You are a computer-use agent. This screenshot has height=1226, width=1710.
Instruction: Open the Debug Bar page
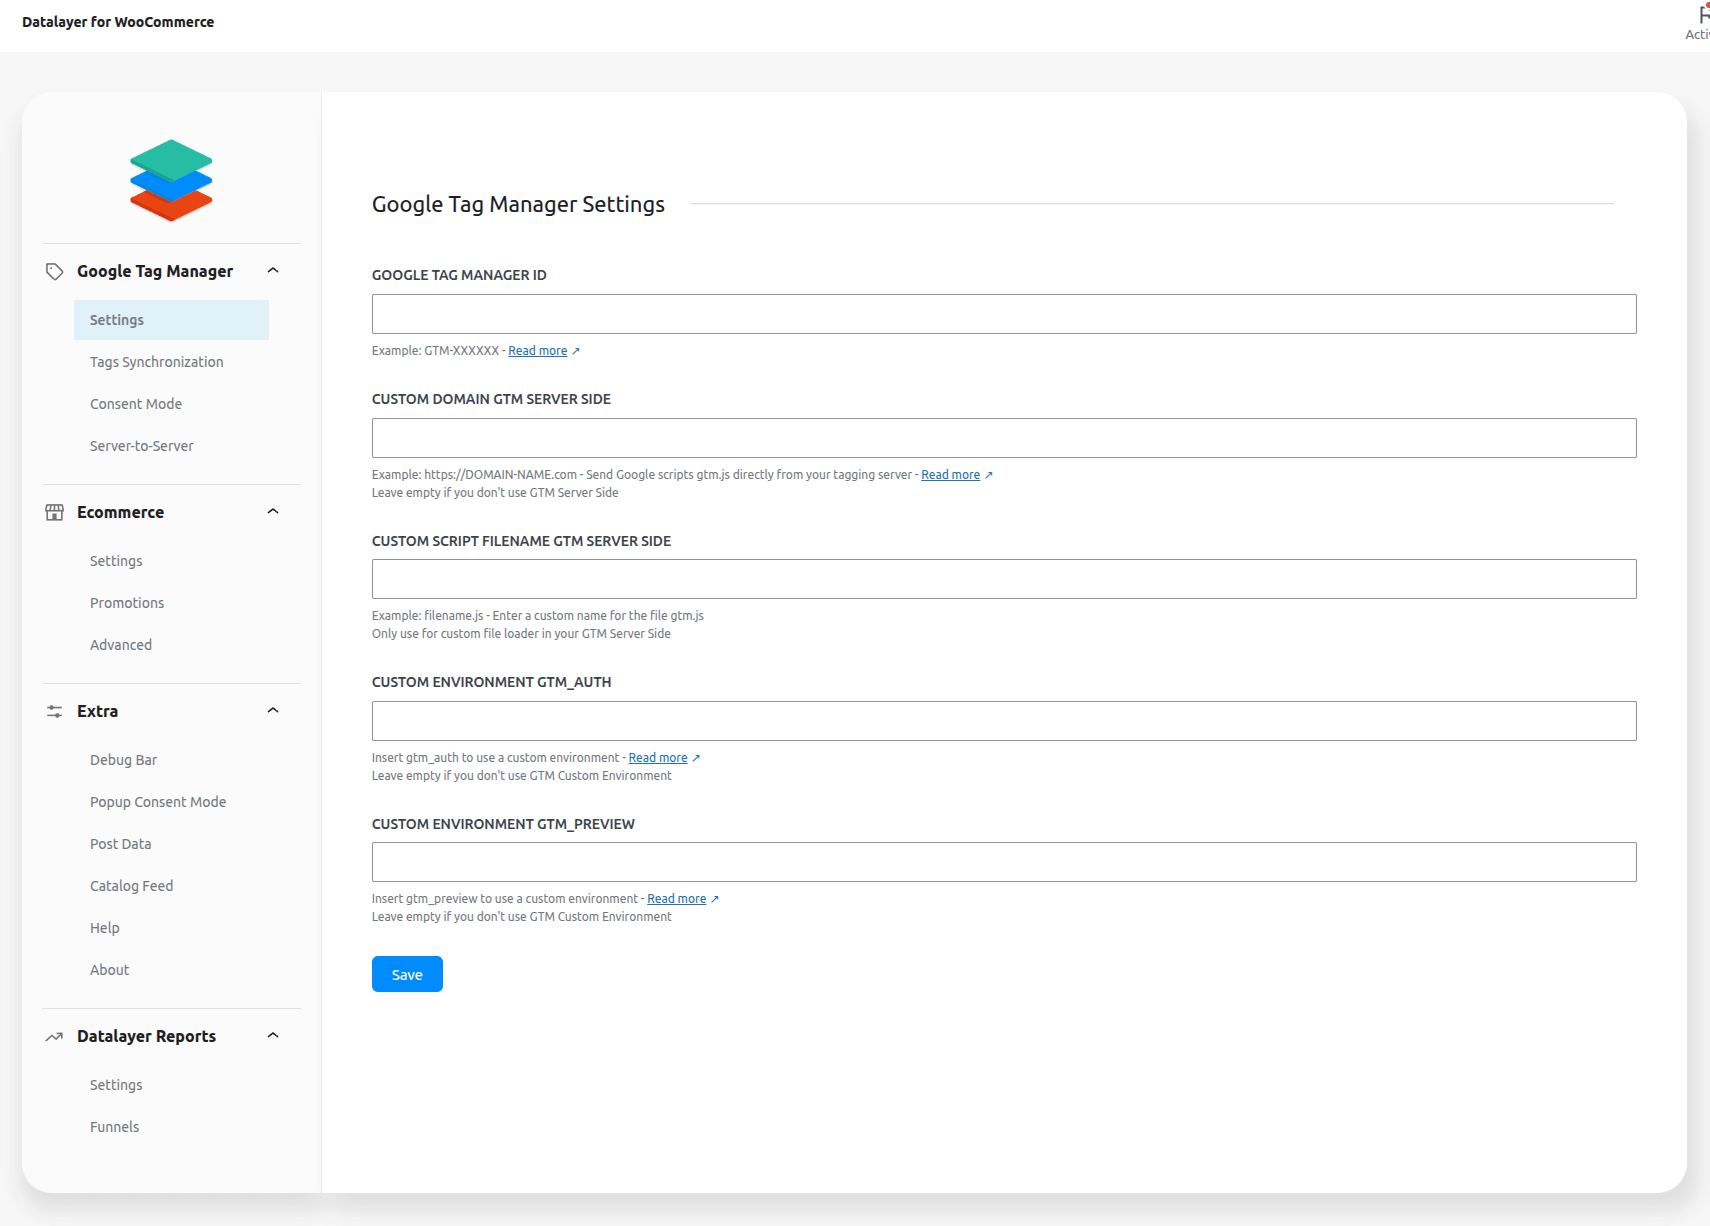[124, 760]
